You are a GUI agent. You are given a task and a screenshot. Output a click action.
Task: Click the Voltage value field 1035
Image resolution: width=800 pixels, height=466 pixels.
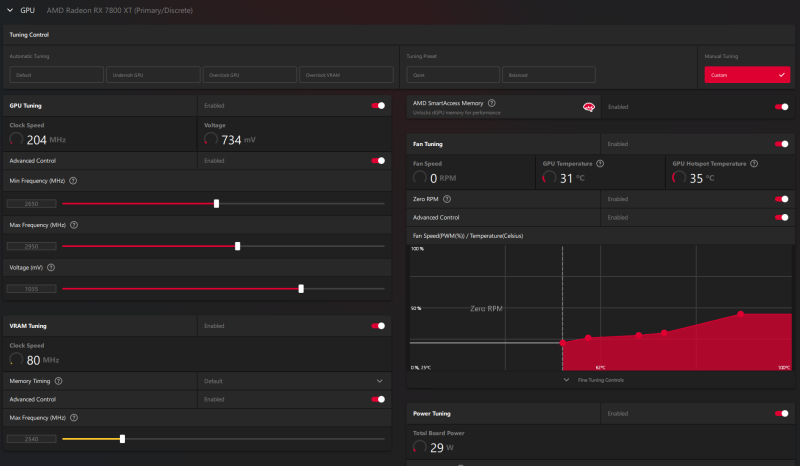pyautogui.click(x=32, y=289)
